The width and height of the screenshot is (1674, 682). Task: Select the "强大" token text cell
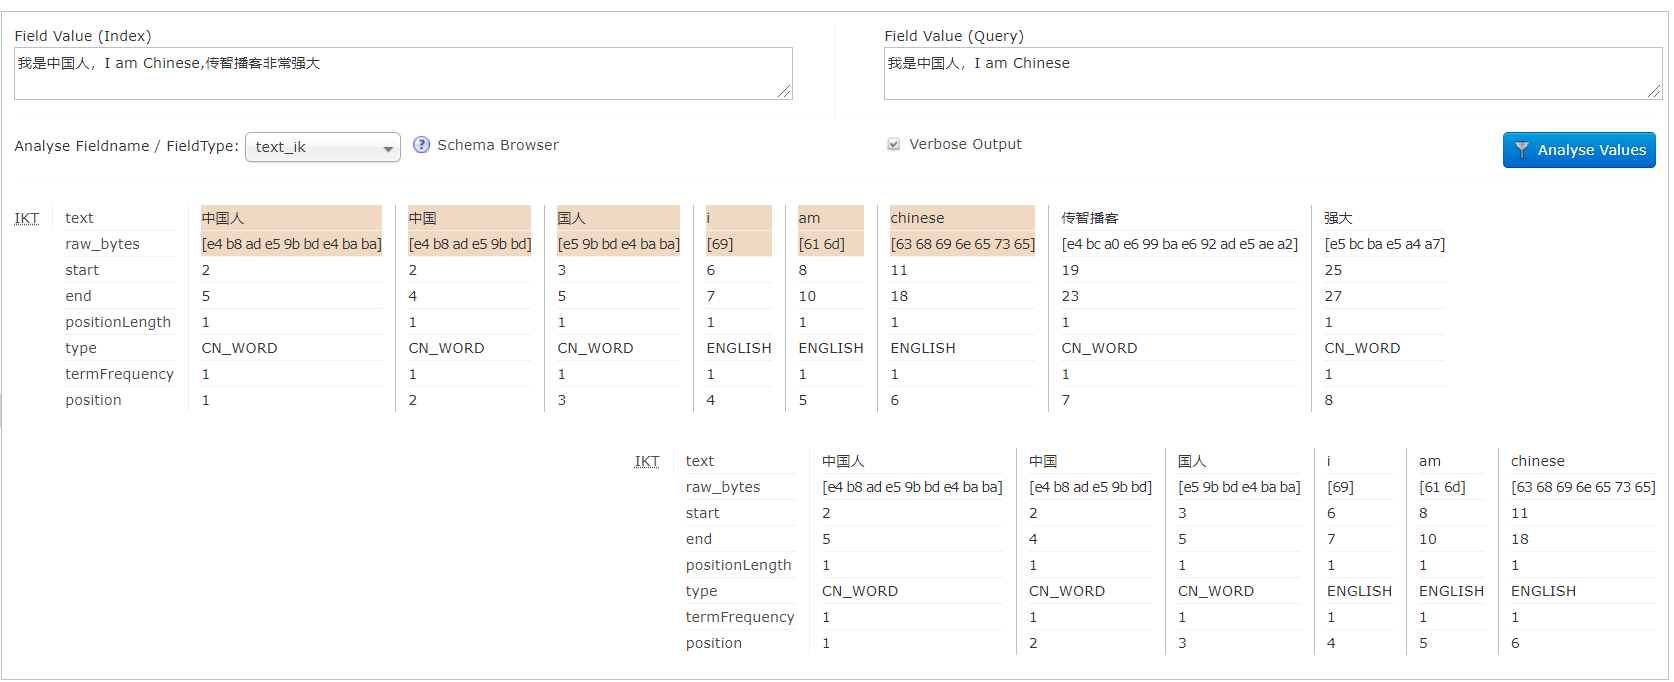pos(1338,218)
